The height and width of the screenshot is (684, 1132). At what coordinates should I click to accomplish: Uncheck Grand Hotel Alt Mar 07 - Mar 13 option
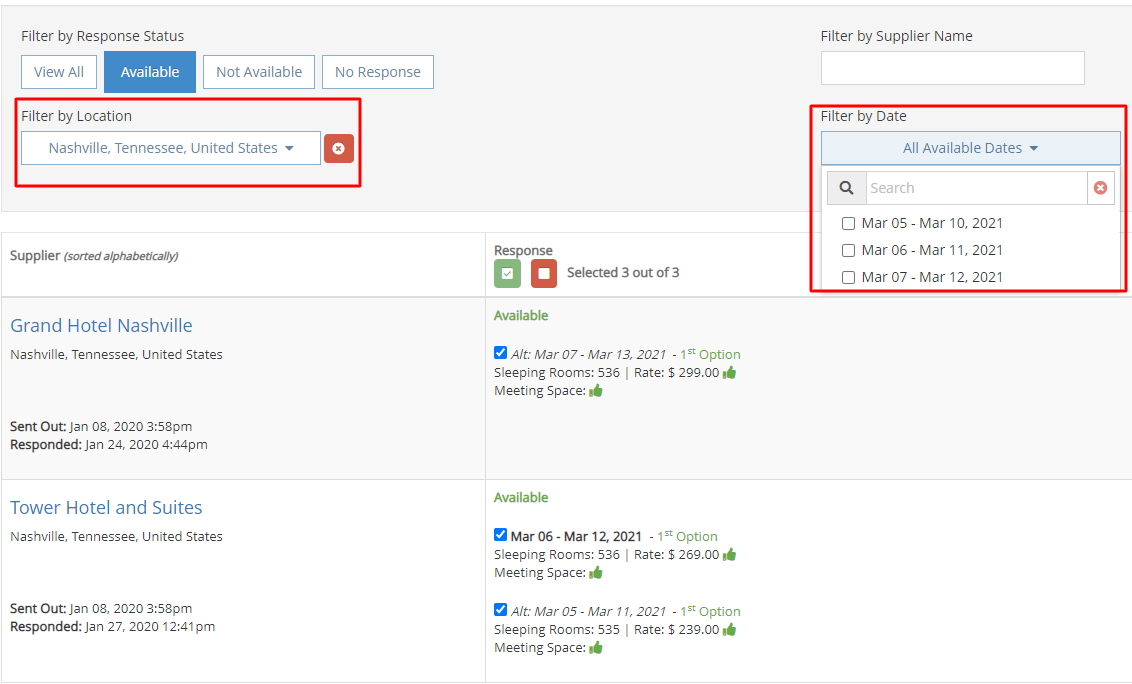pyautogui.click(x=500, y=353)
